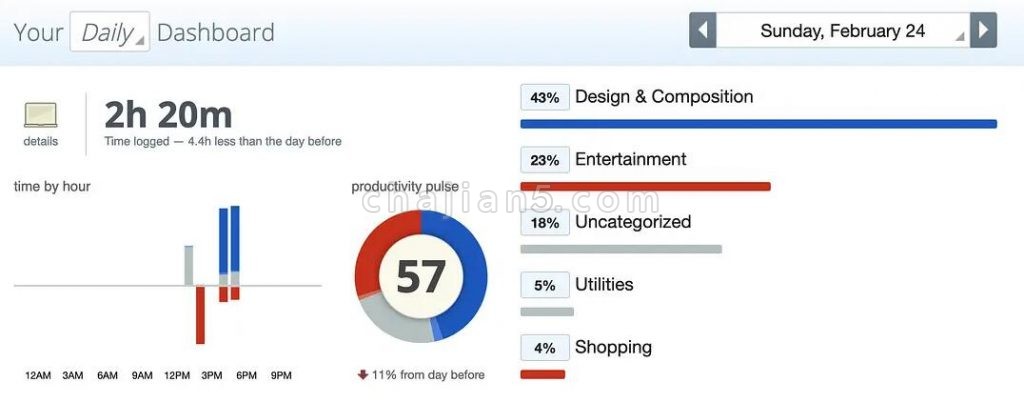Open Design & Composition category
The height and width of the screenshot is (402, 1024).
pos(664,97)
